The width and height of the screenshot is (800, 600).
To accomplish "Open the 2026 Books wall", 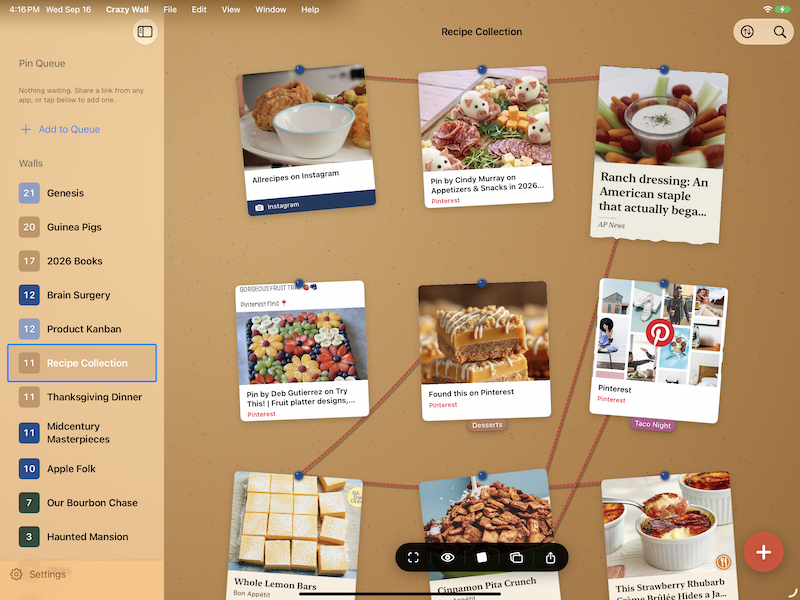I will point(82,261).
